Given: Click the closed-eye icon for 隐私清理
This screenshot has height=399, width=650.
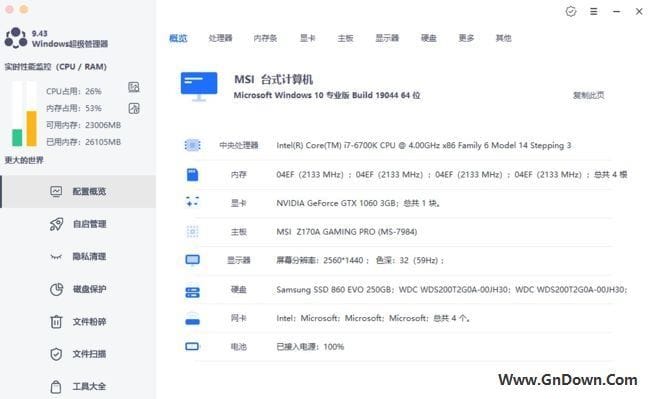Looking at the screenshot, I should 56,257.
